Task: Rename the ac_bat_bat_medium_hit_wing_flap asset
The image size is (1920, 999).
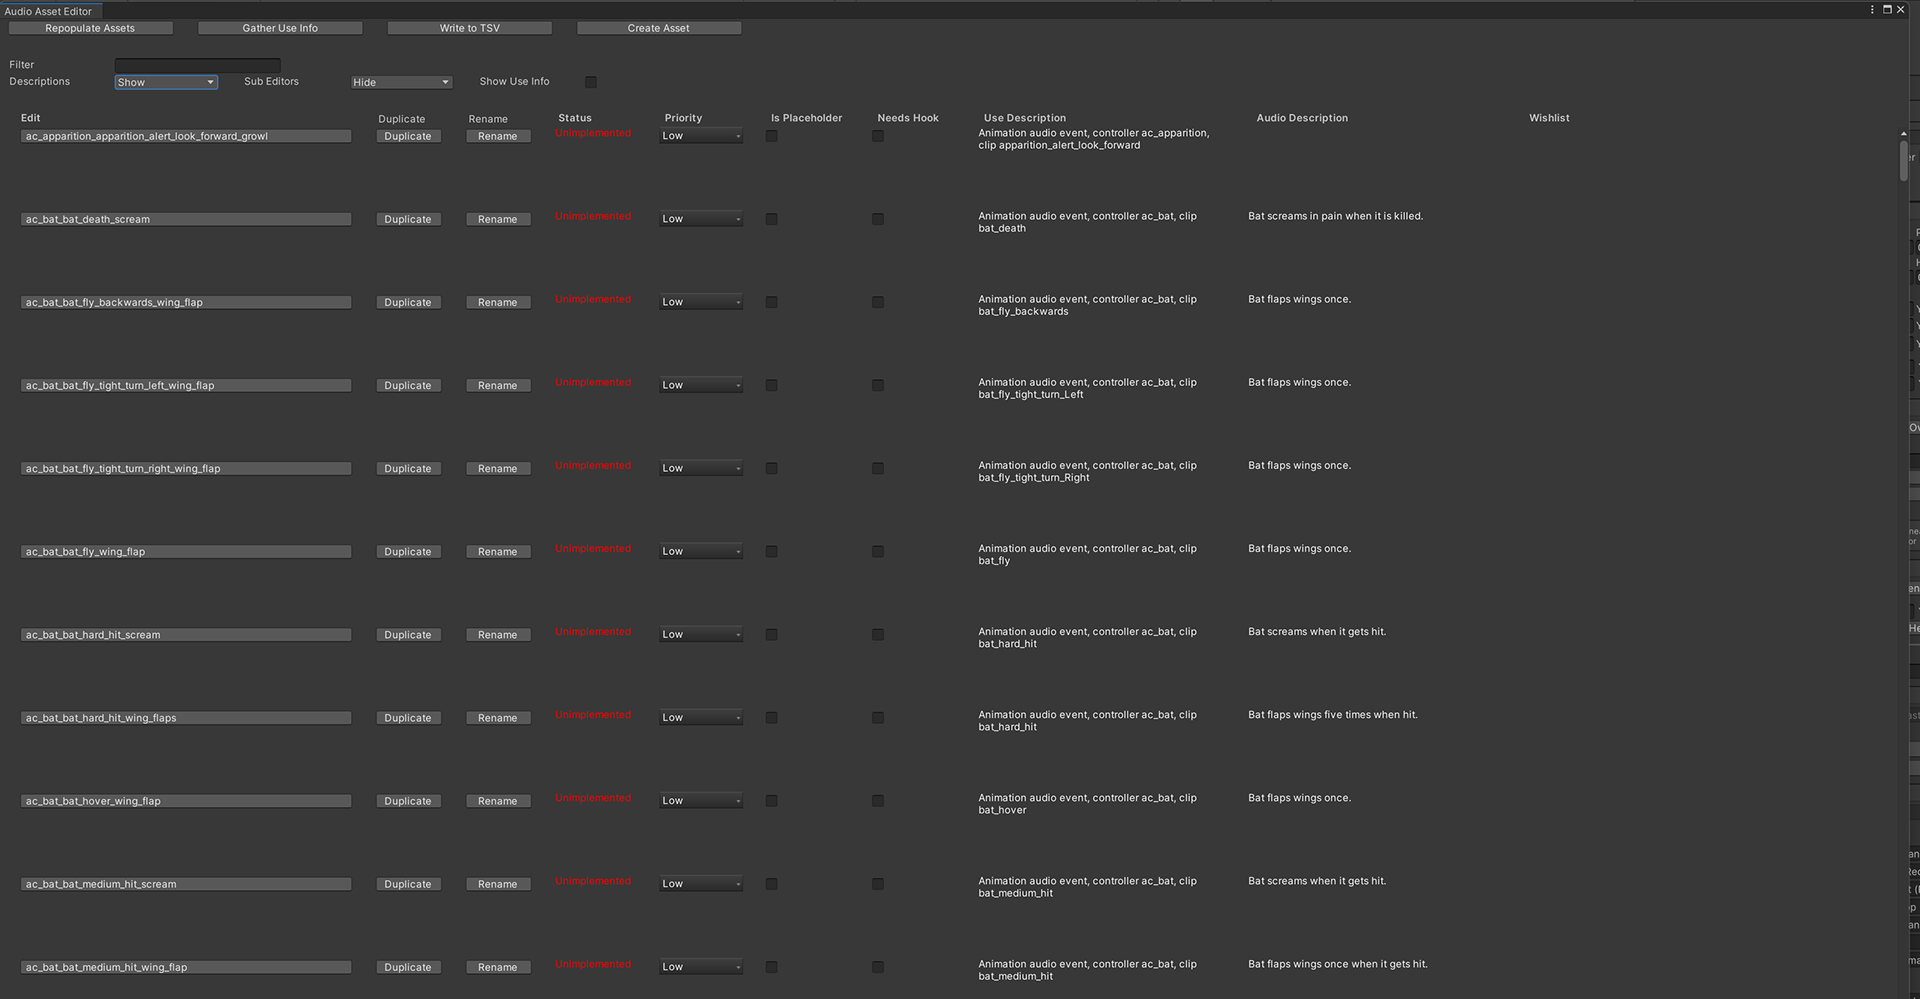Action: pyautogui.click(x=497, y=967)
